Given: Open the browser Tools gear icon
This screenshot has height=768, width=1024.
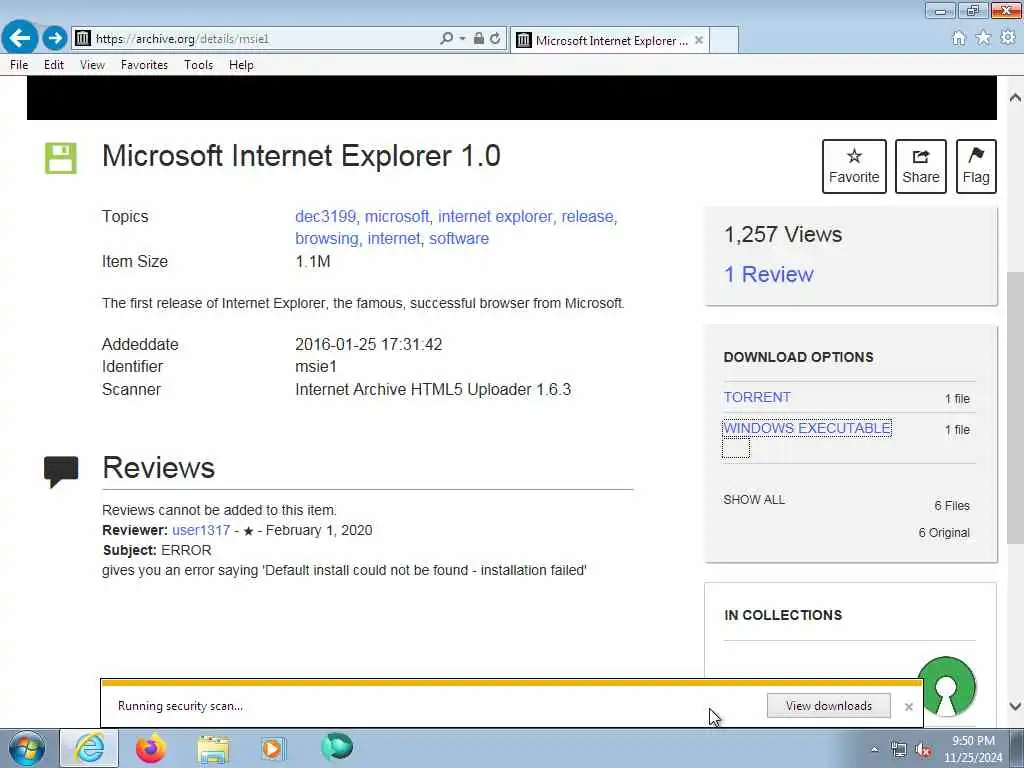Looking at the screenshot, I should pyautogui.click(x=1008, y=38).
